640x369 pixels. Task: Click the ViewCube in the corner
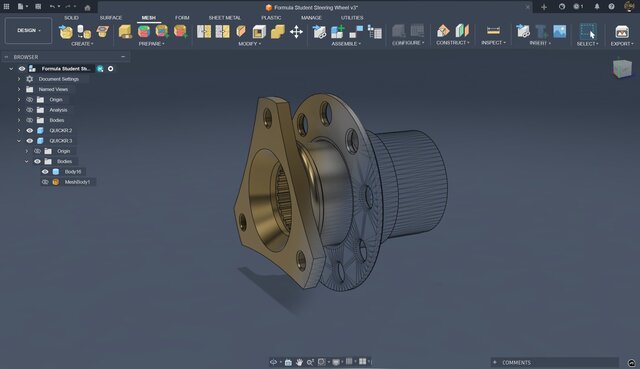pos(622,68)
